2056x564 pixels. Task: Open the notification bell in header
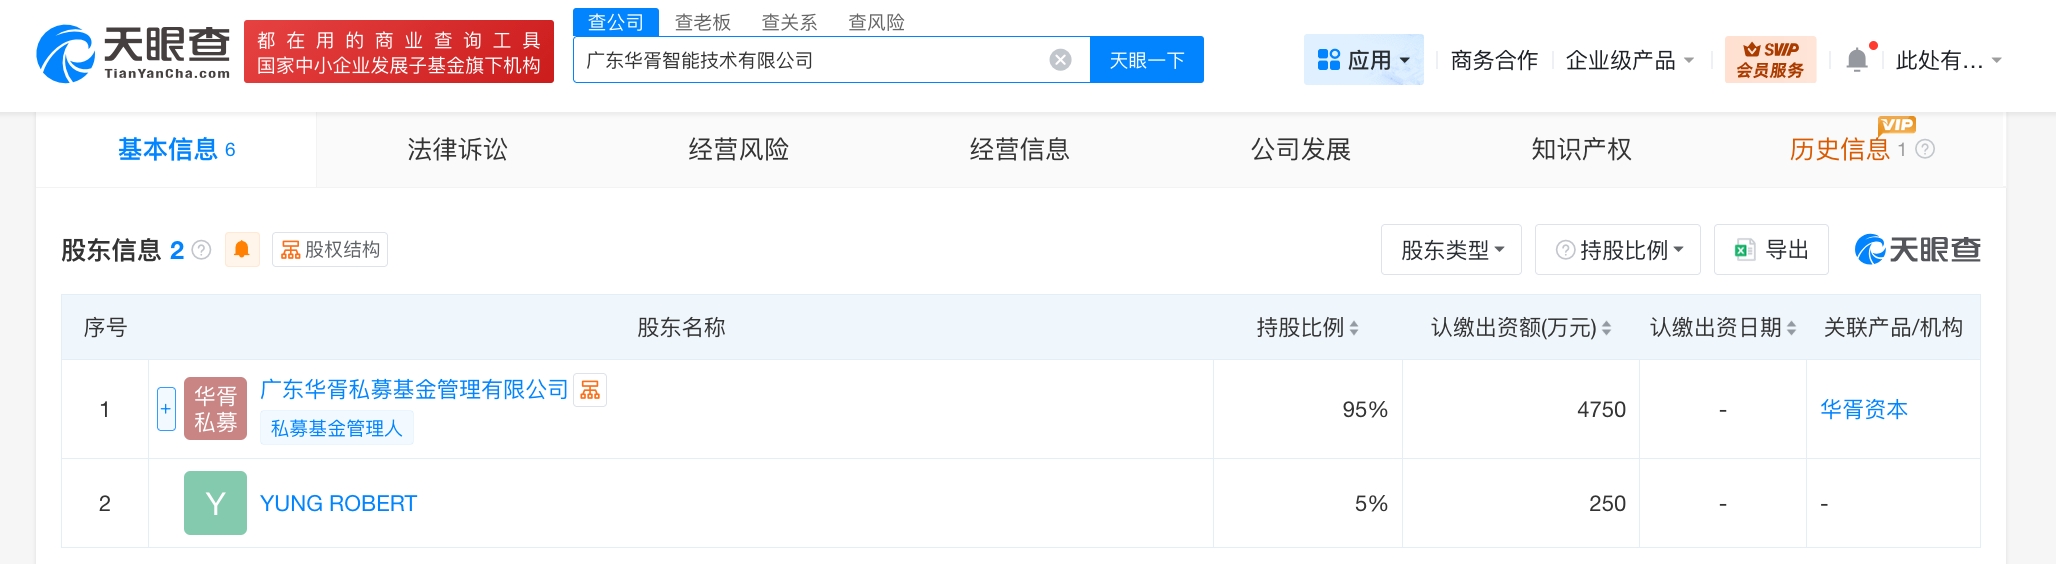(1856, 60)
